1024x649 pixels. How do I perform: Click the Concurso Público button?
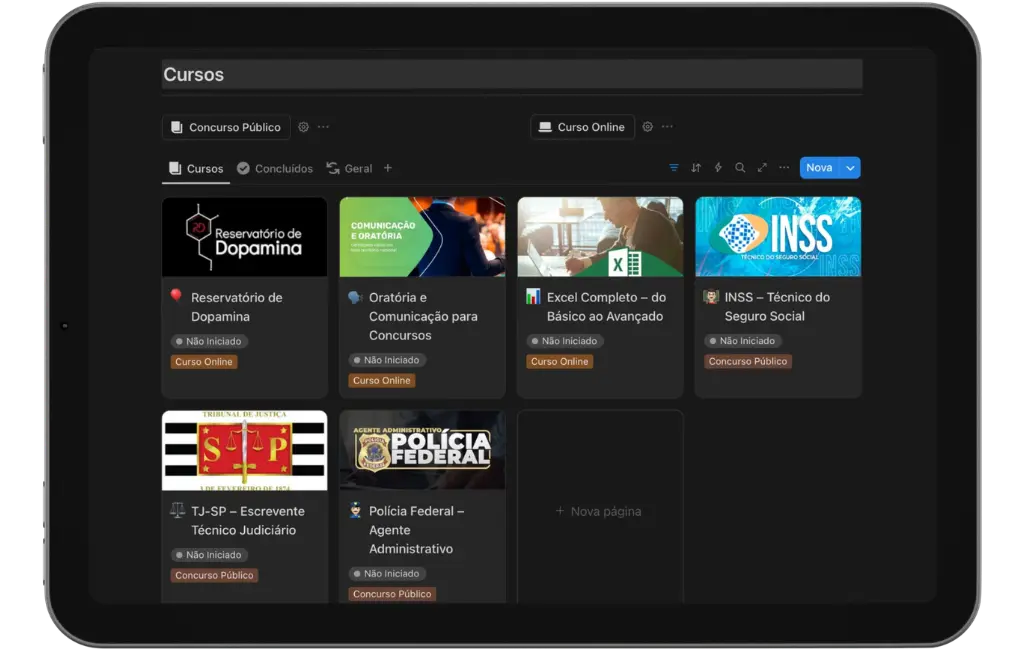pos(226,127)
